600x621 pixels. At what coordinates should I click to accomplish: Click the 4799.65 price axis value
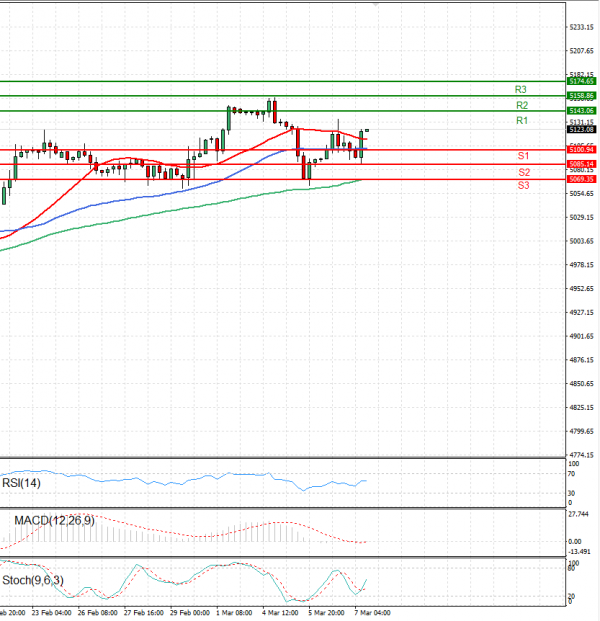[581, 431]
